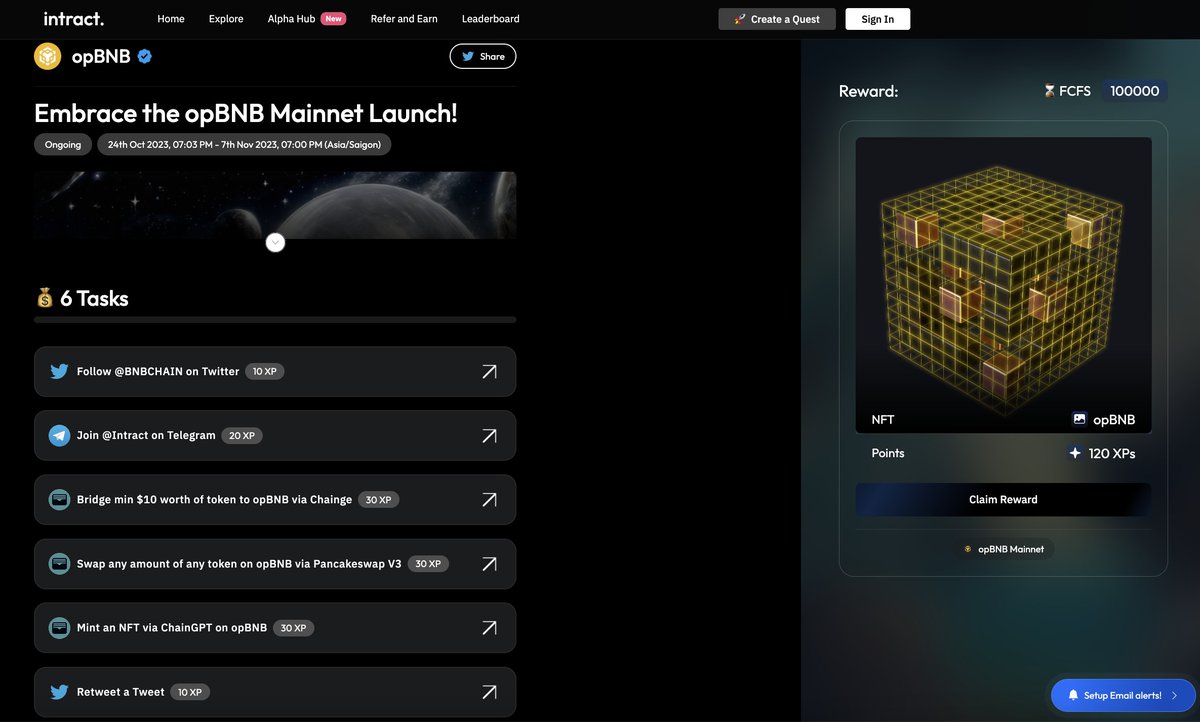Screen dimensions: 1200x722
Task: Click the 10 XP badge on Retweet a Tweet task
Action: [190, 692]
